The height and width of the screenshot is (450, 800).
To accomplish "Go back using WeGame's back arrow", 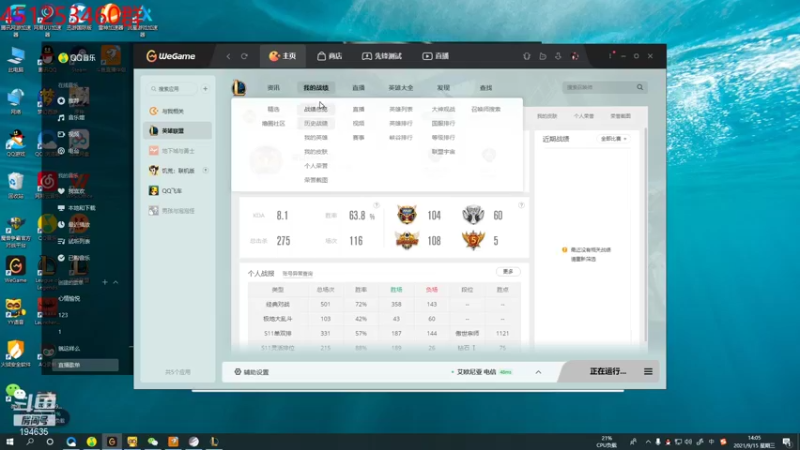I will (228, 56).
